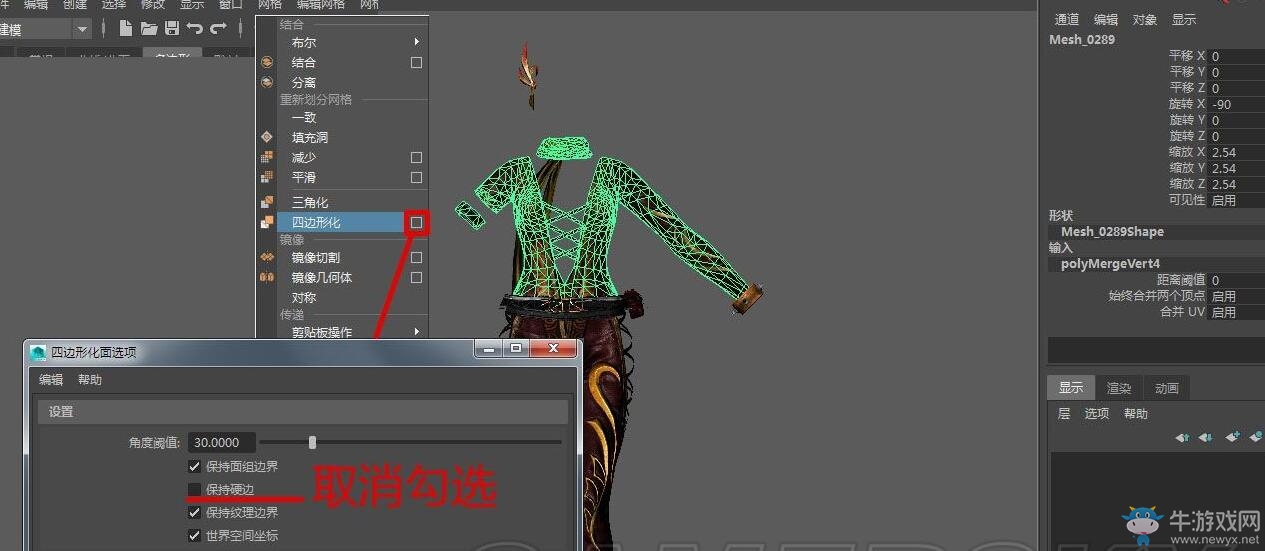The image size is (1265, 551).
Task: Select the Mesh_0289Shape node name
Action: point(1112,231)
